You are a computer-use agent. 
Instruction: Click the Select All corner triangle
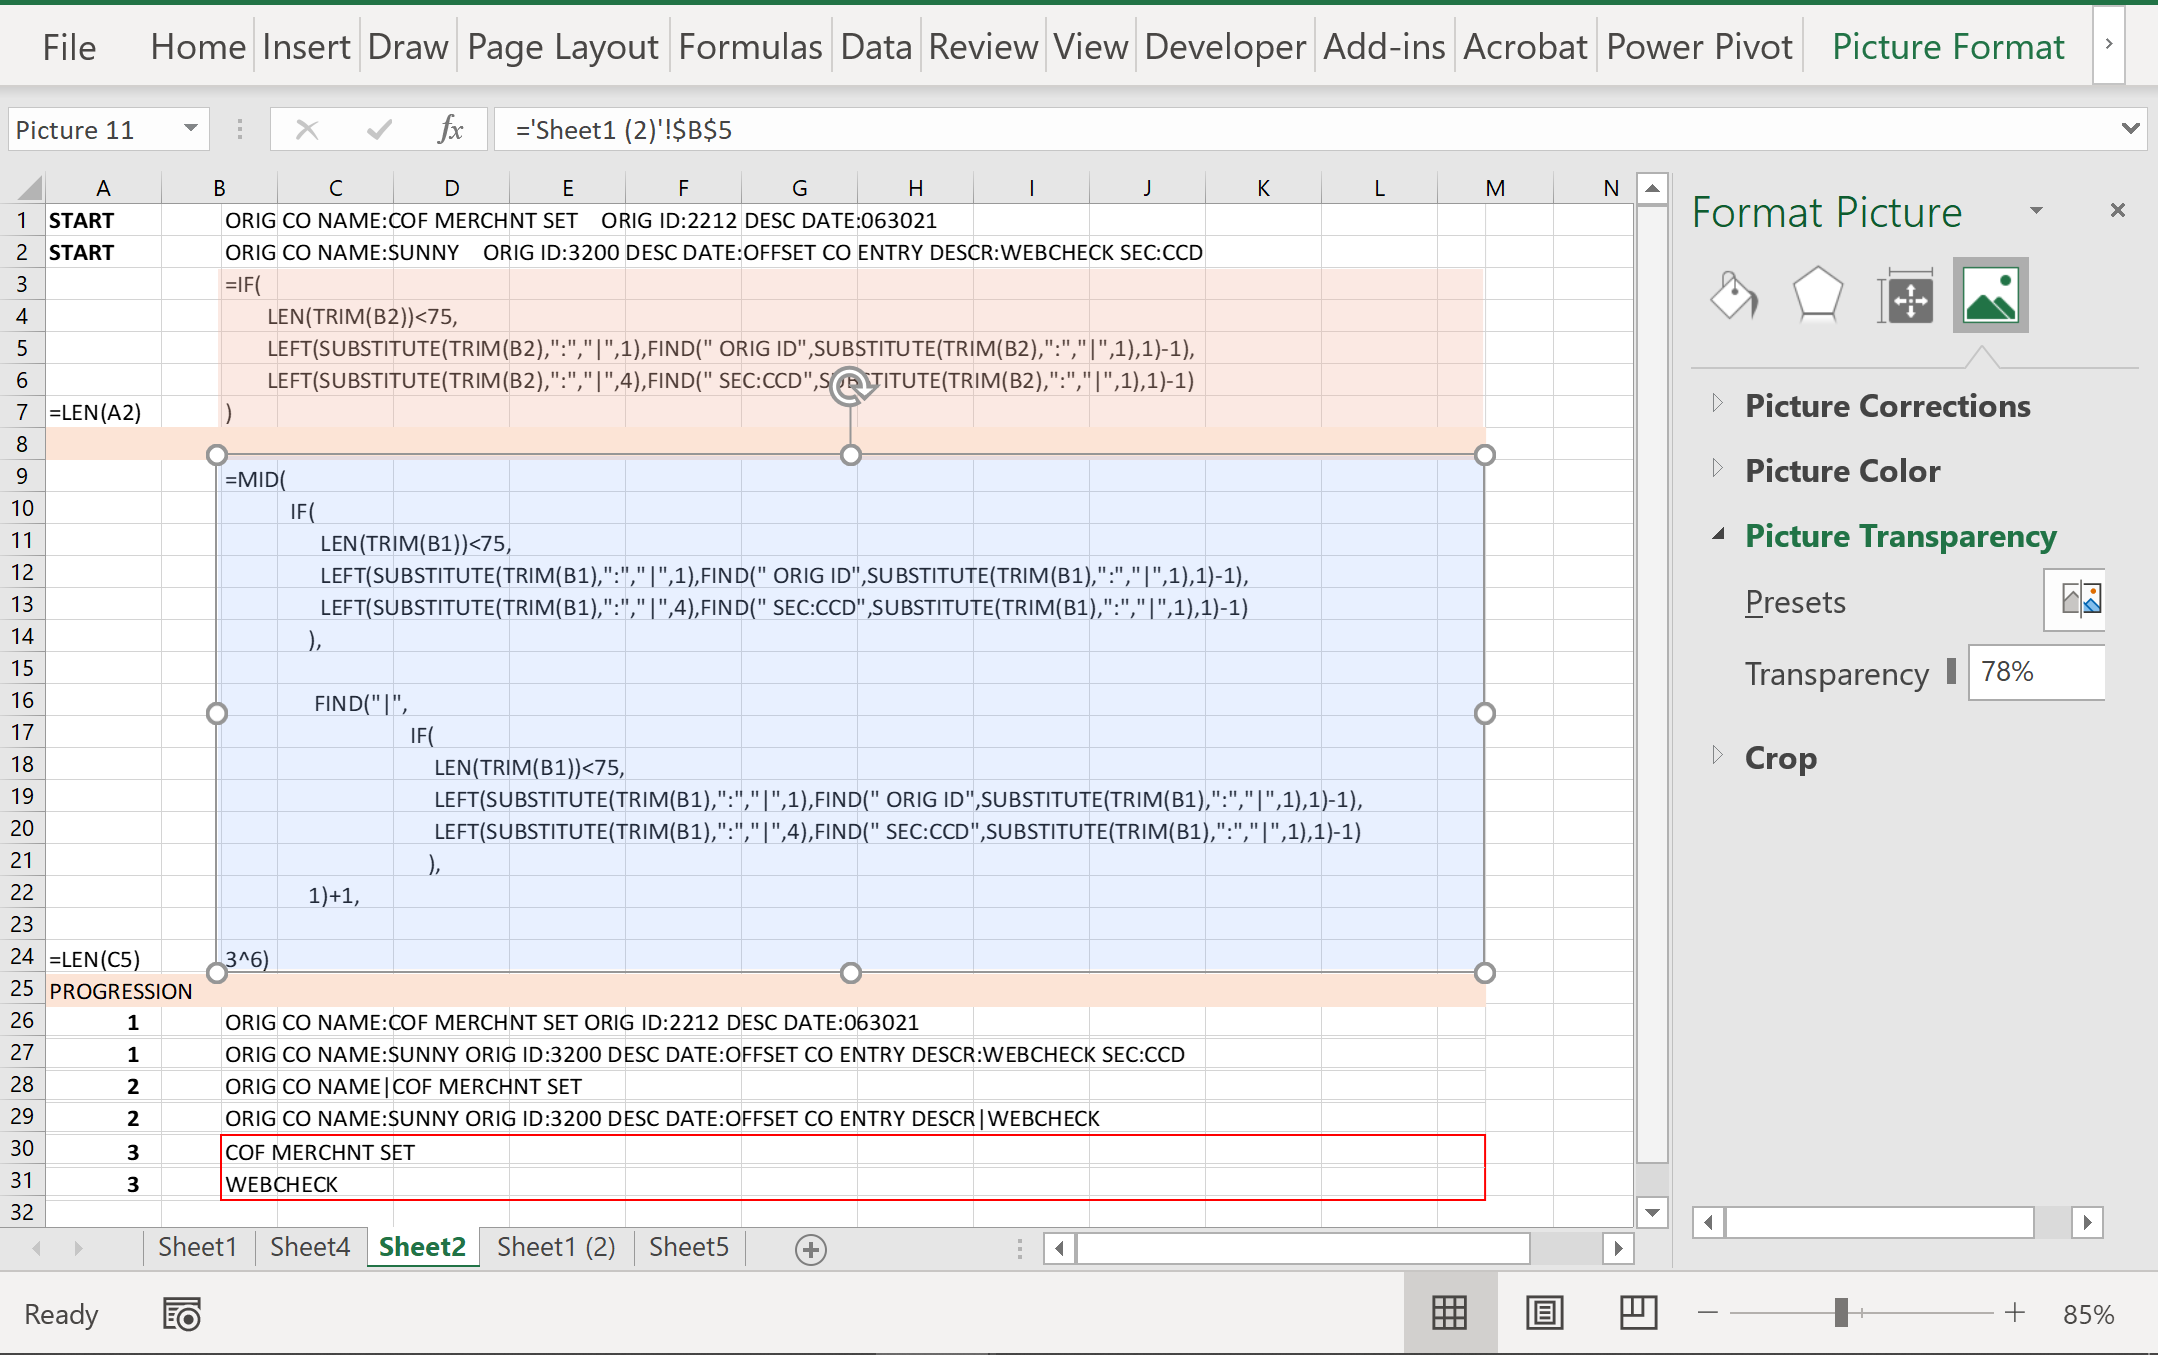(28, 187)
